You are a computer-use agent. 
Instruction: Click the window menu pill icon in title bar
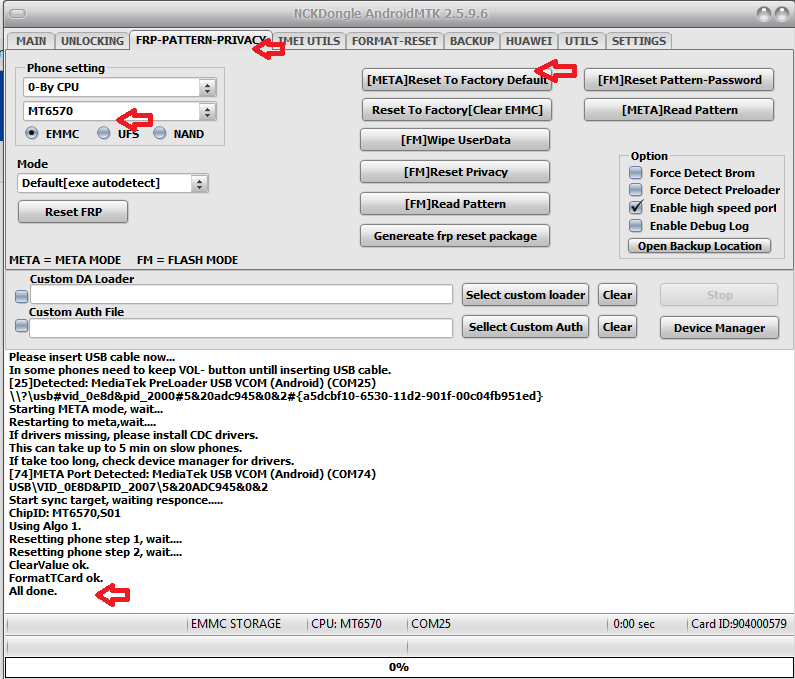[x=18, y=14]
